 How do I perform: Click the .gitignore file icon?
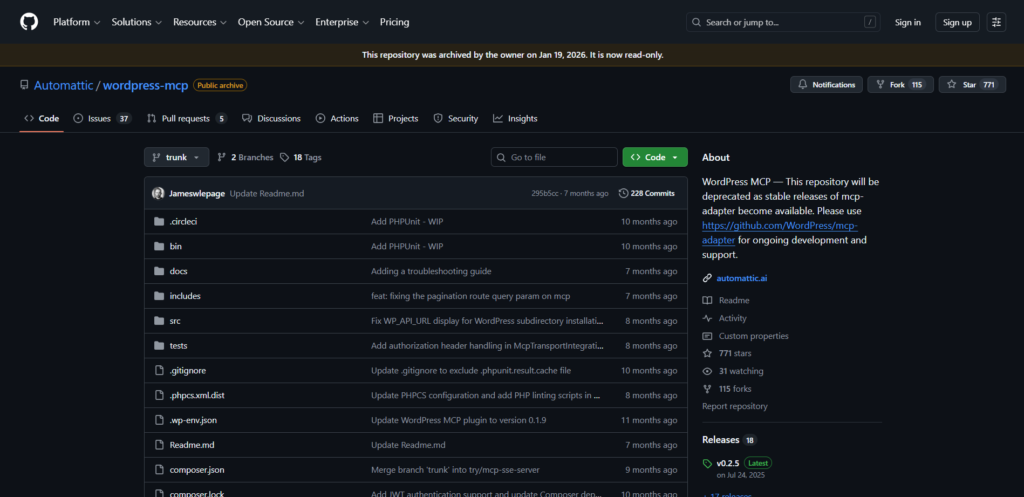click(x=159, y=370)
